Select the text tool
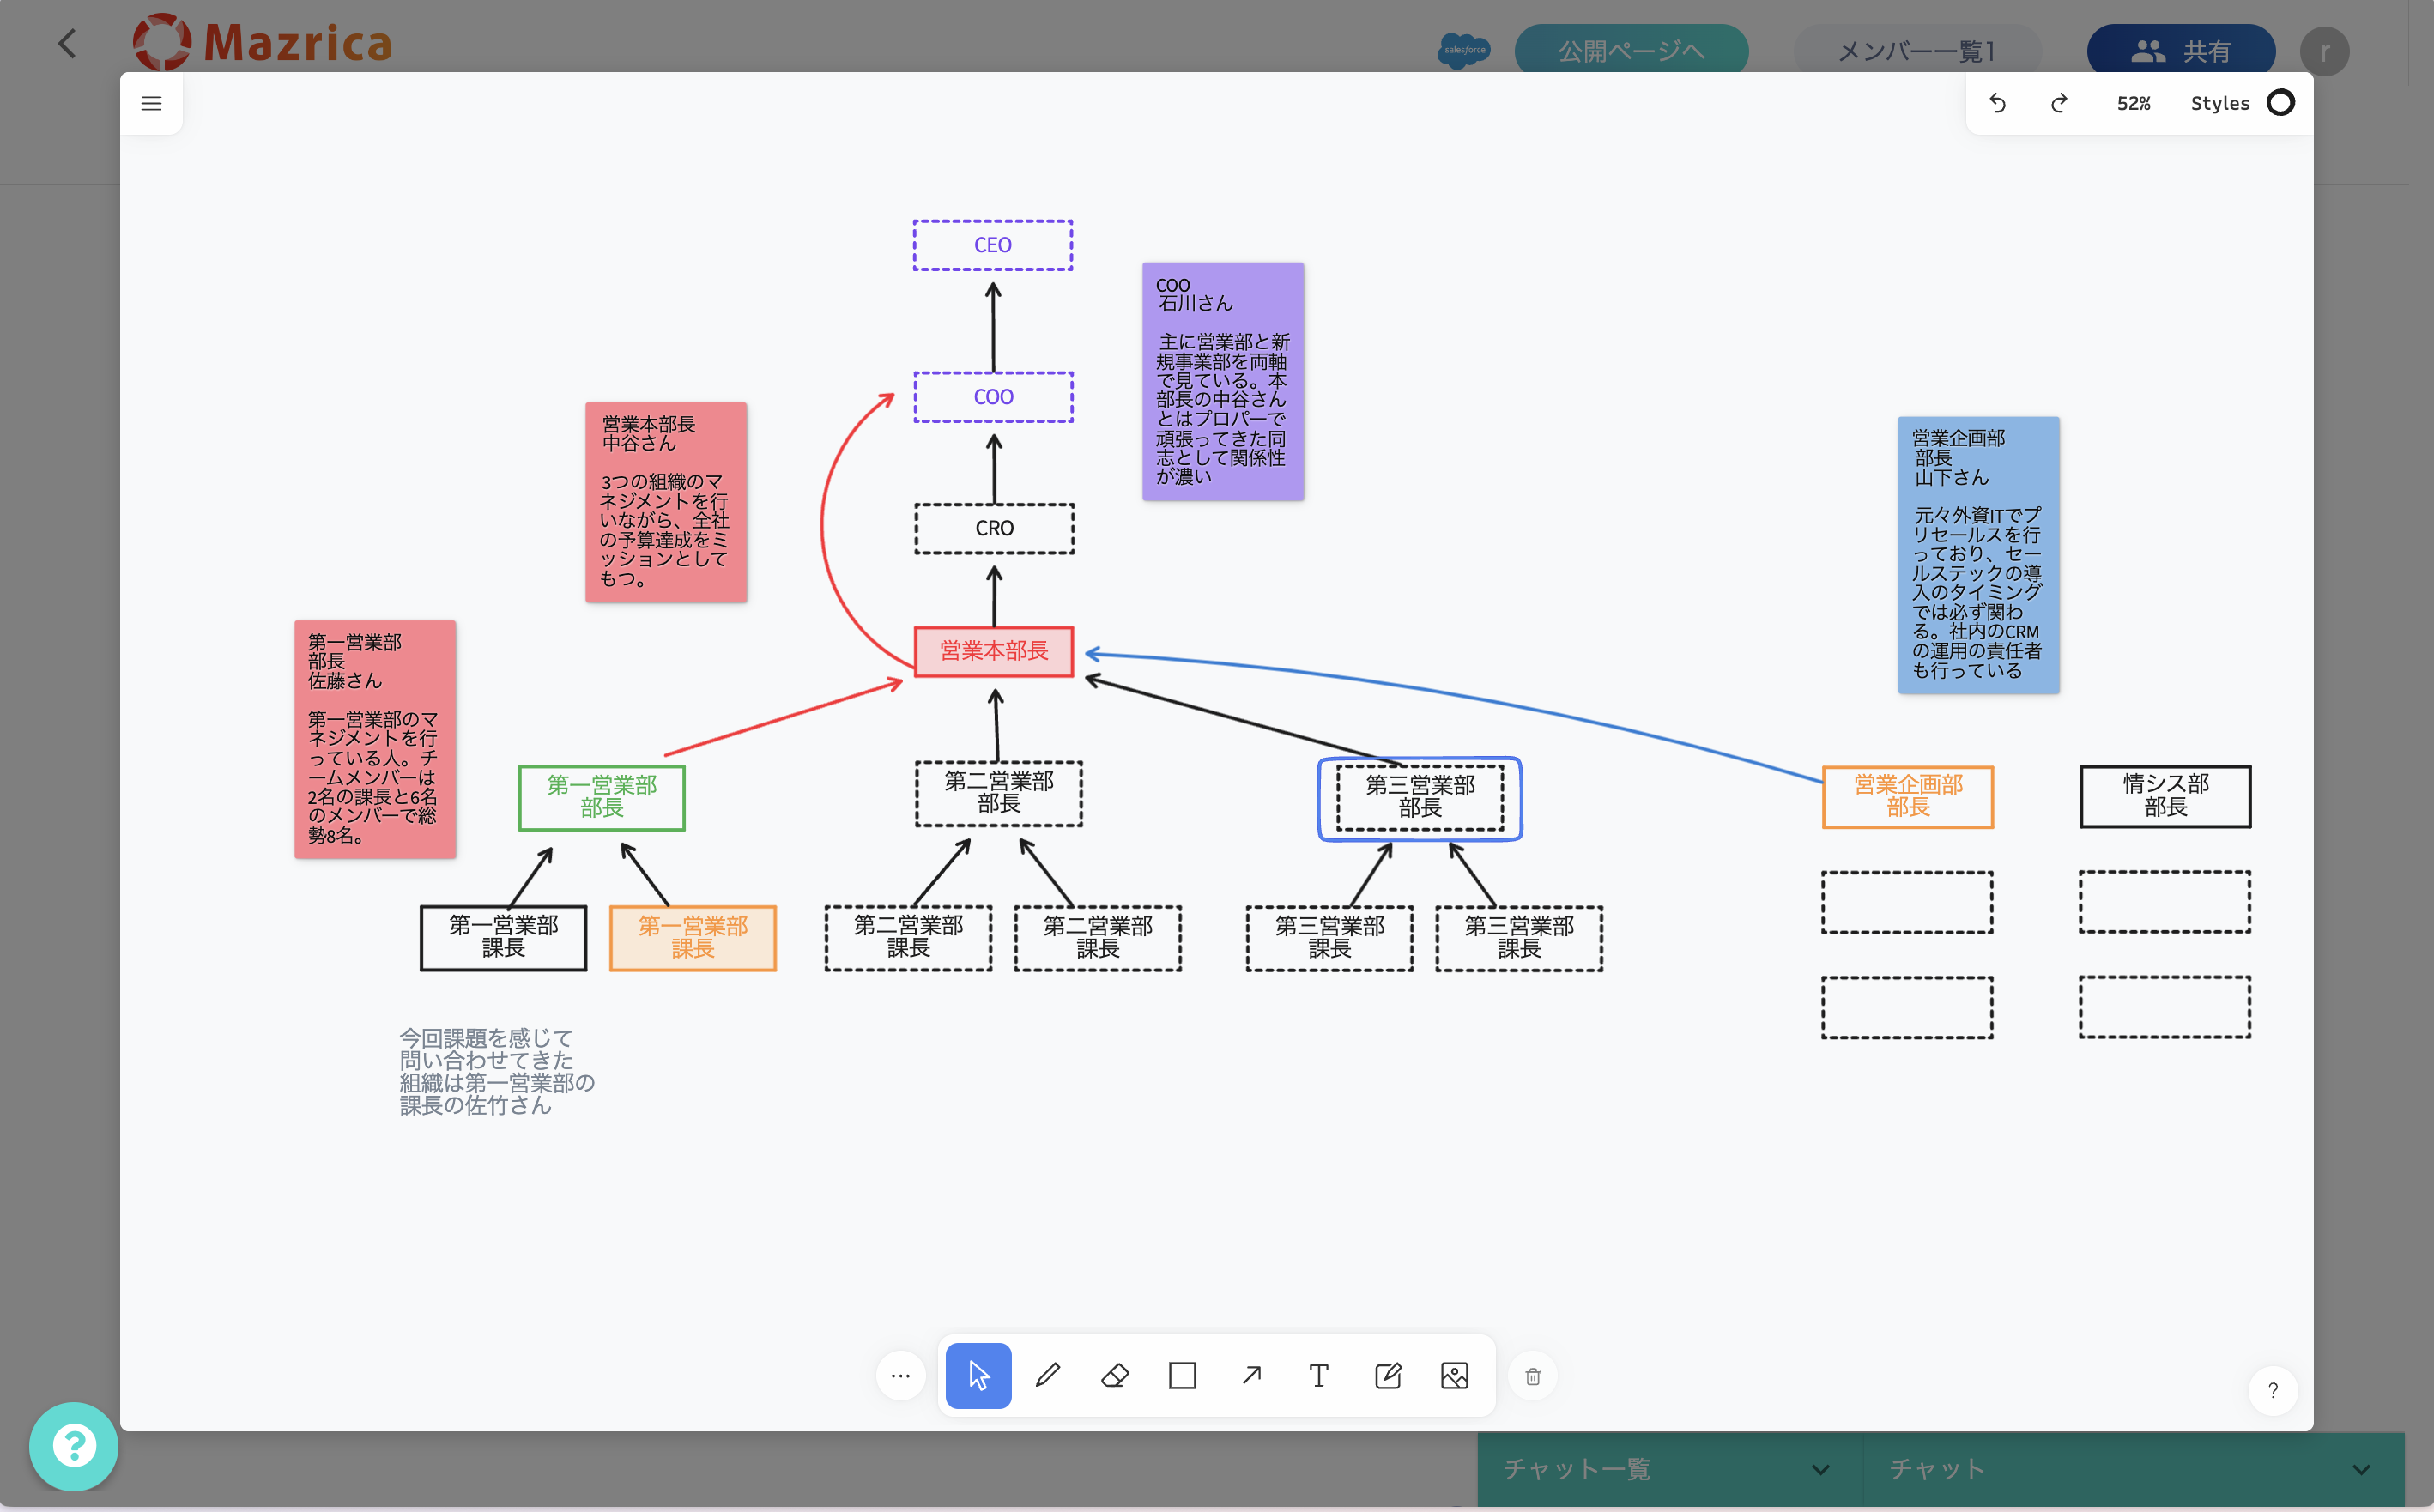Image resolution: width=2434 pixels, height=1512 pixels. pos(1319,1376)
